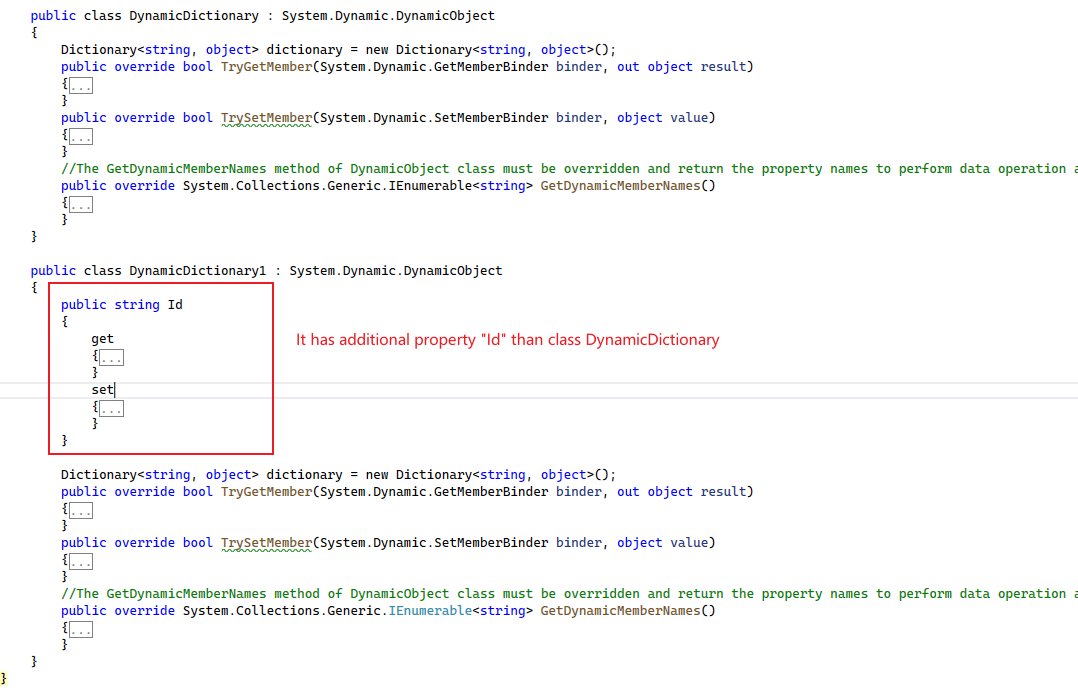Click squiggly-underlined TrySetMember in DynamicDictionary class
Screen dimensions: 1078x688
coord(266,118)
